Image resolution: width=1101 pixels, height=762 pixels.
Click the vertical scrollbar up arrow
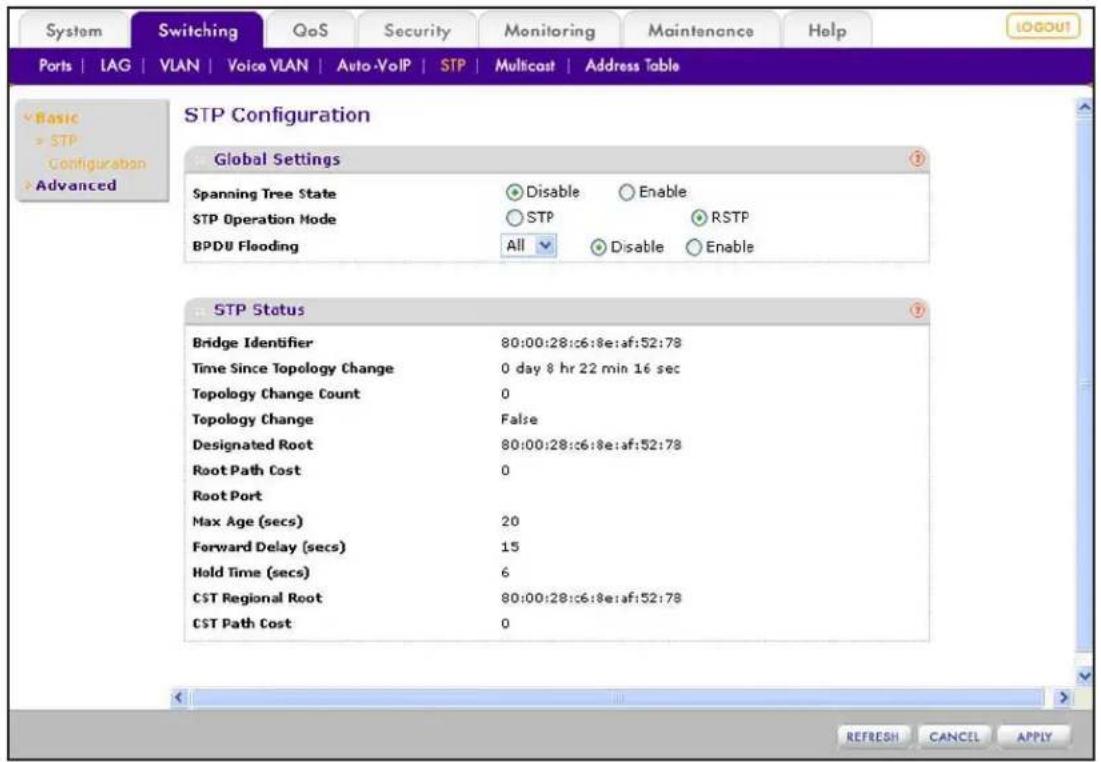tap(1084, 107)
